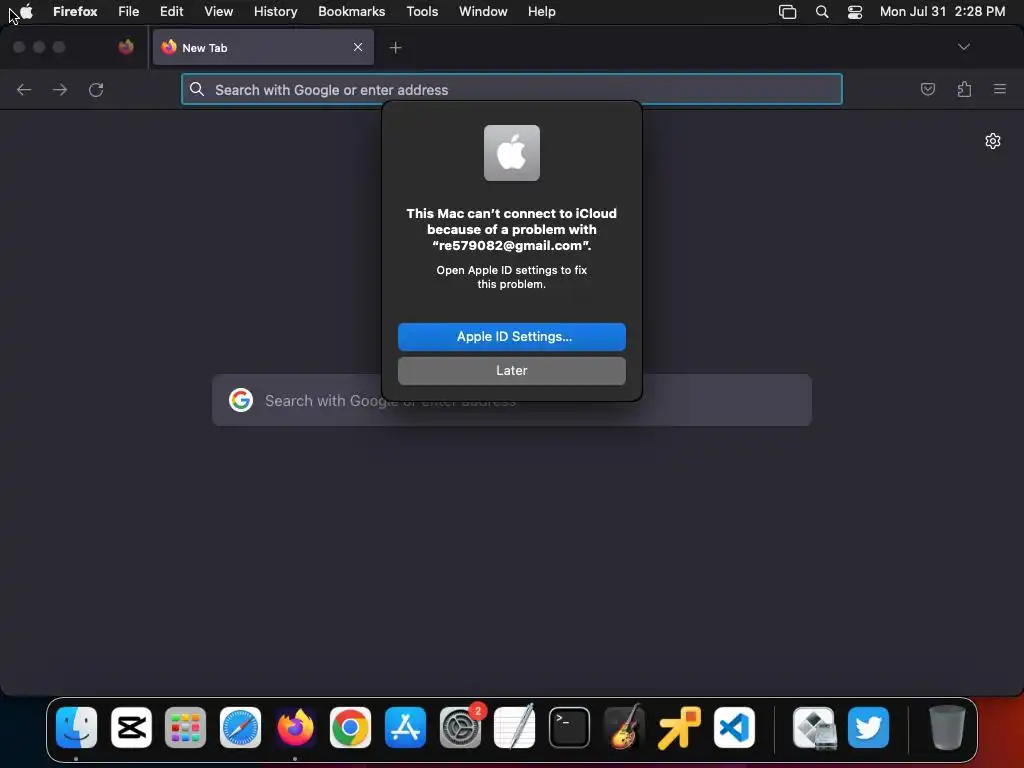The height and width of the screenshot is (768, 1024).
Task: Open the Trash in the Dock
Action: [x=947, y=727]
